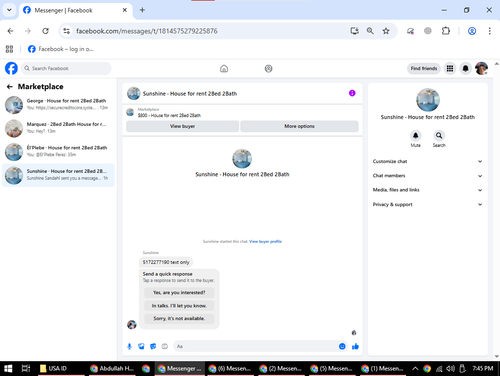Switch to the 'Abdullah H...' Chrome taskbar window
Image resolution: width=500 pixels, height=376 pixels.
click(112, 368)
